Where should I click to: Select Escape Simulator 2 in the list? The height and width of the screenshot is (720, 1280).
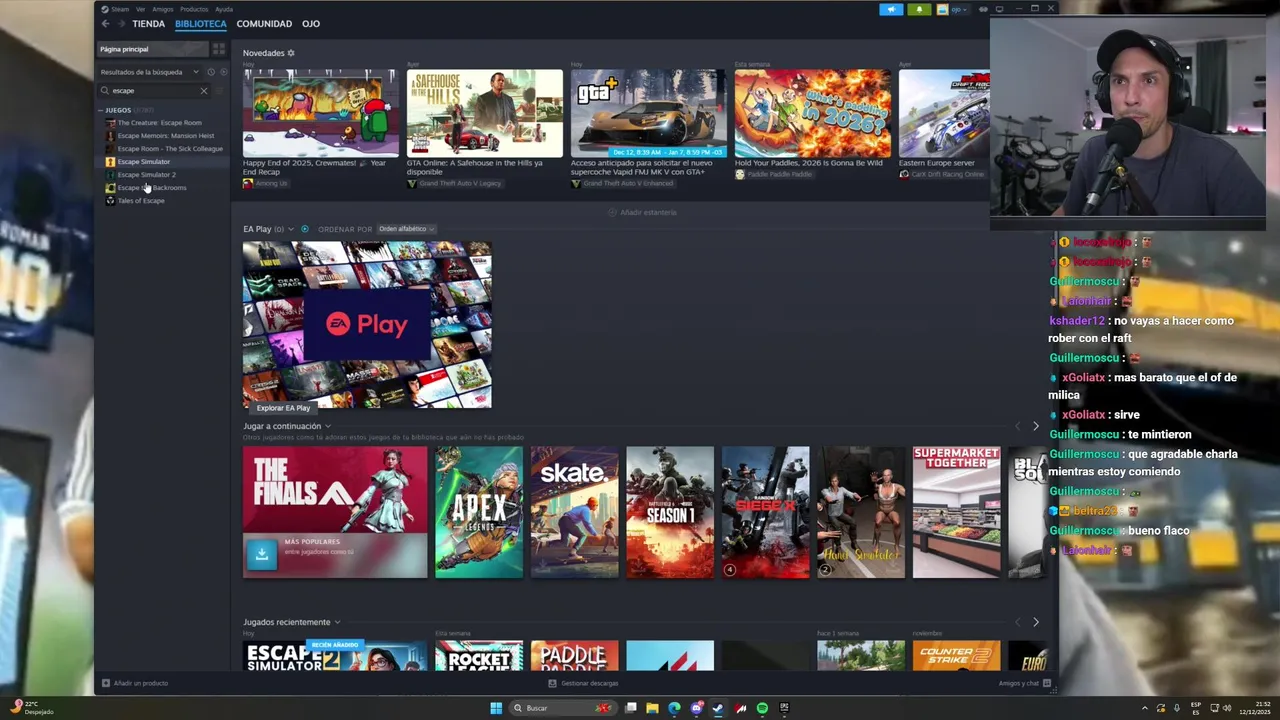146,175
